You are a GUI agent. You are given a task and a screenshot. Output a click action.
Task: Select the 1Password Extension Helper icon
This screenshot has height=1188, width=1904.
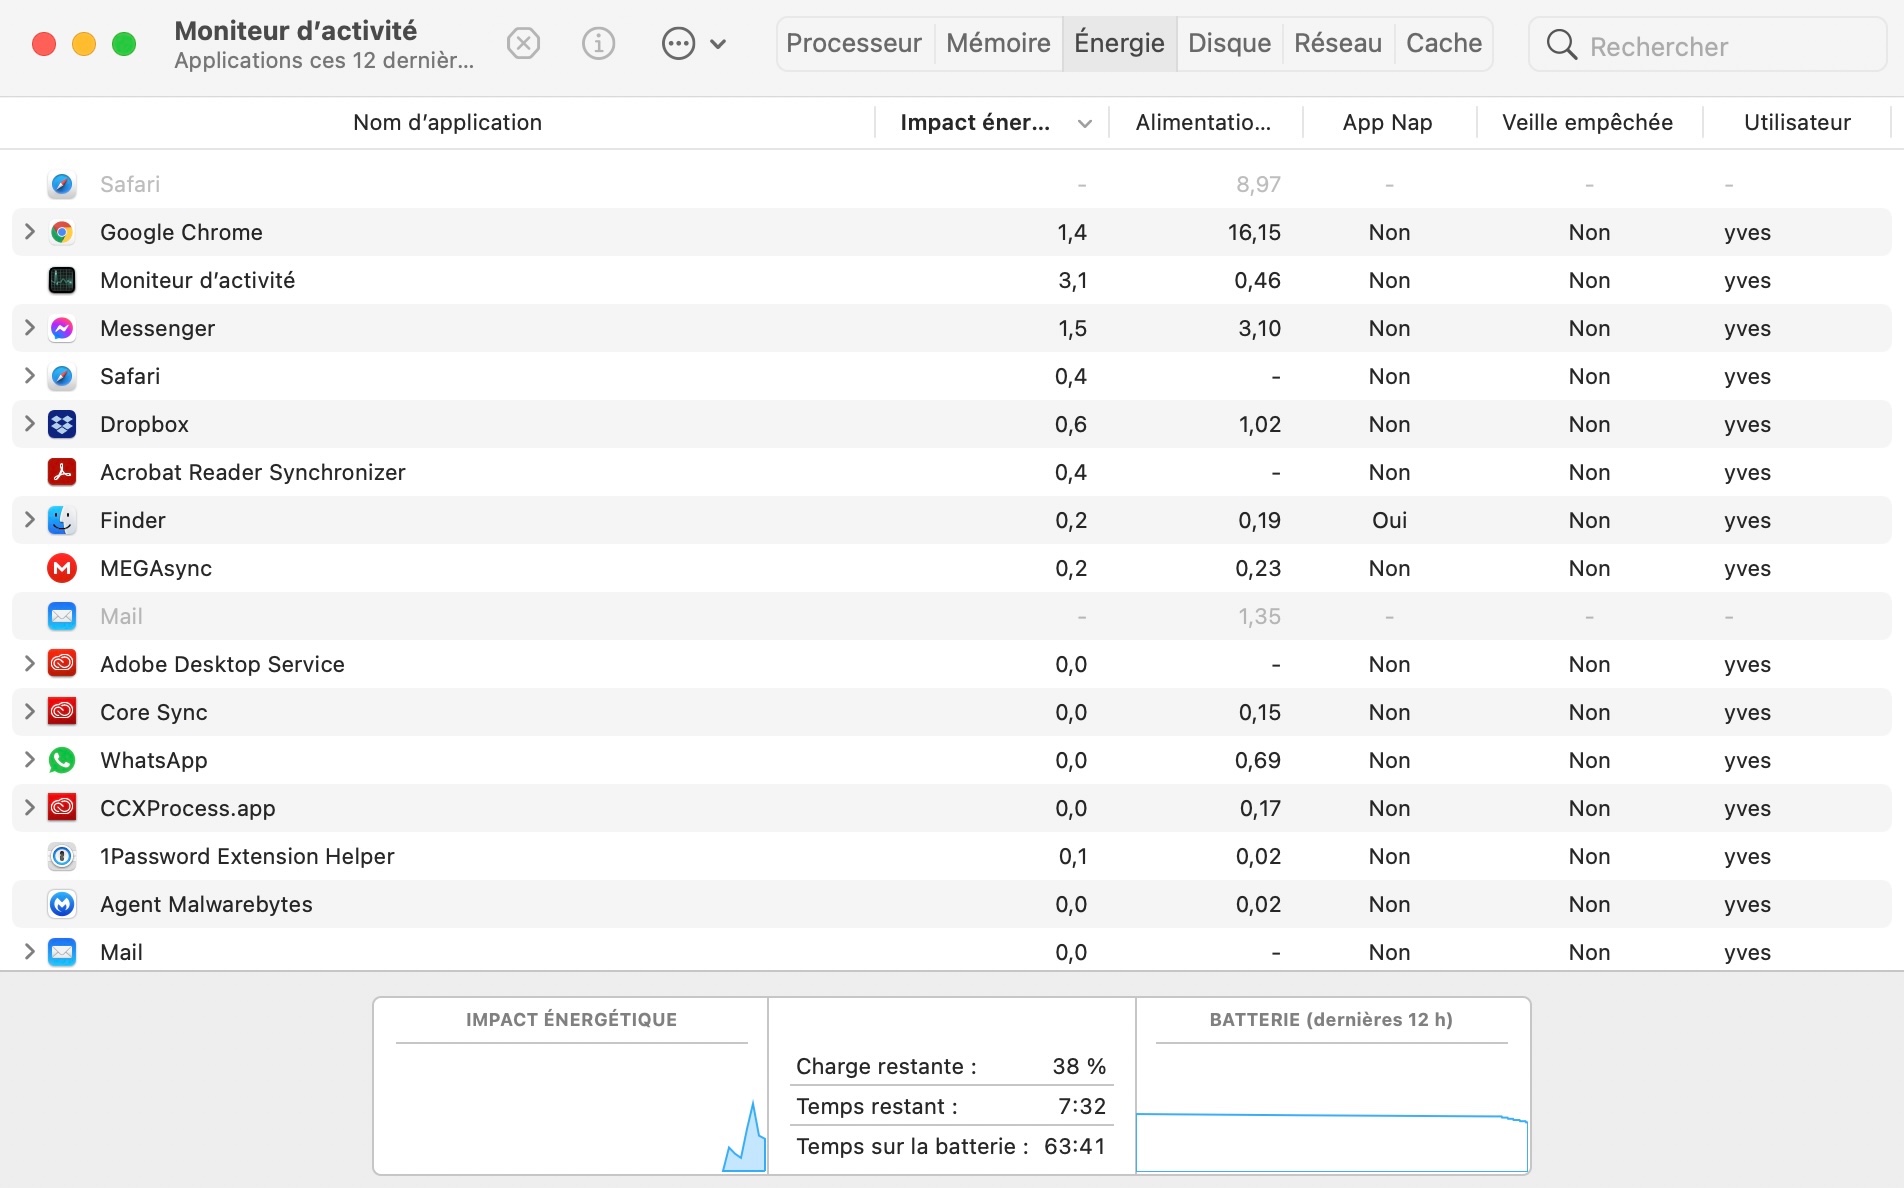62,856
